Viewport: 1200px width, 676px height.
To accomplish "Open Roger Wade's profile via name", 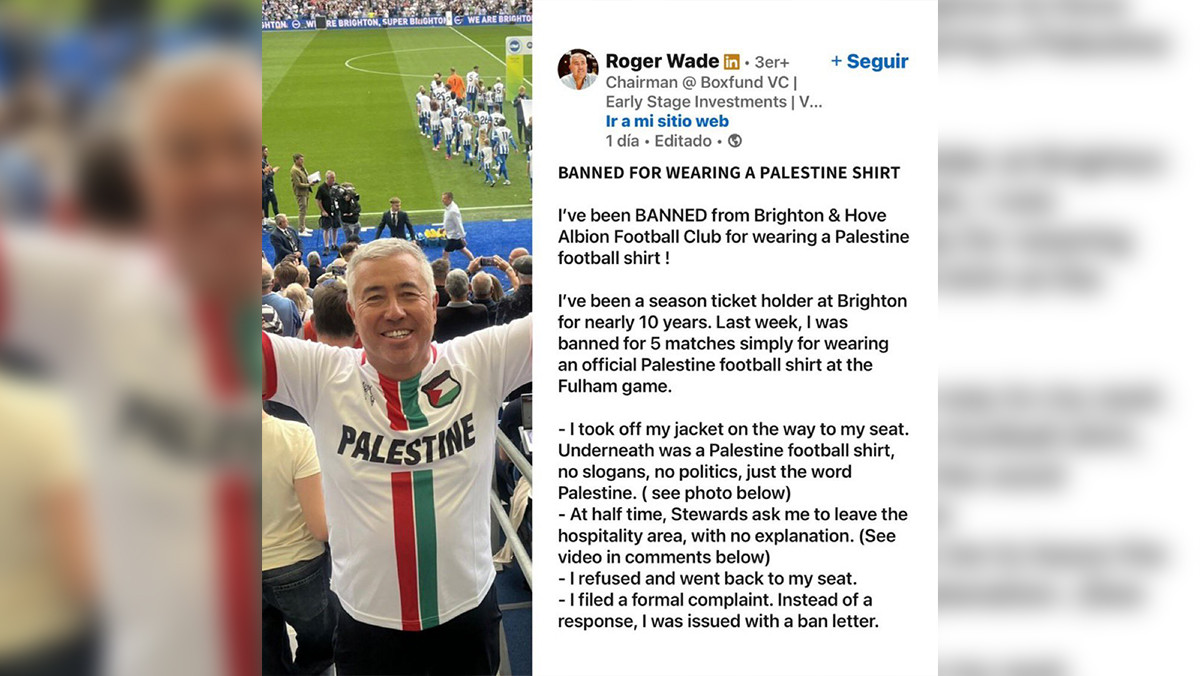I will tap(662, 61).
